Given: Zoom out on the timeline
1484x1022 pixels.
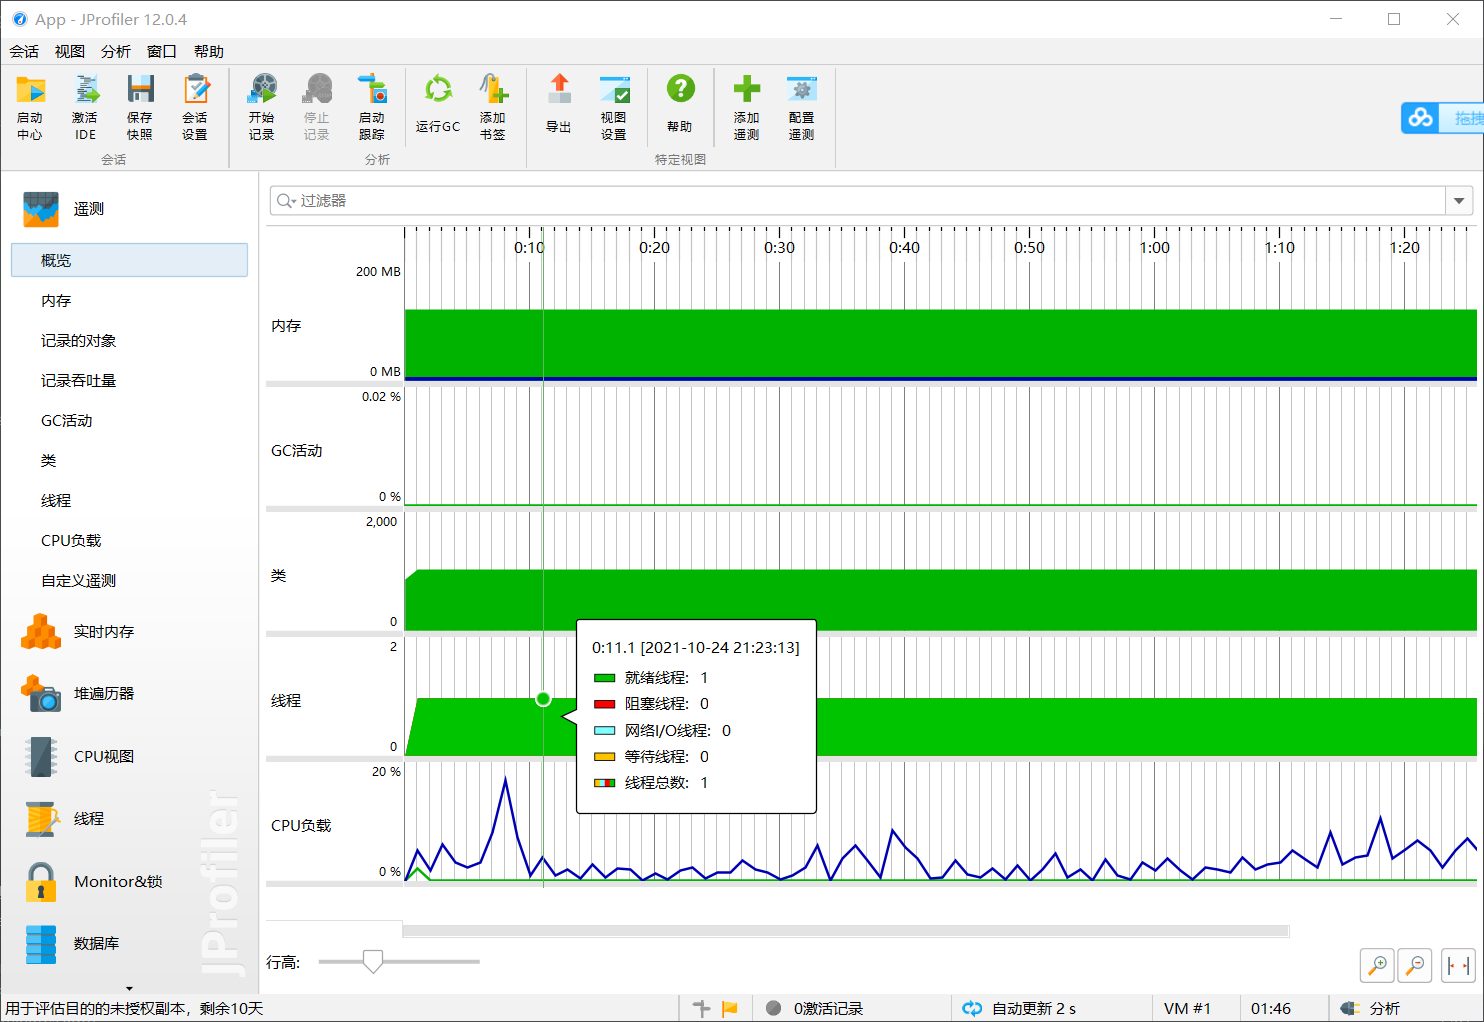Looking at the screenshot, I should [1415, 965].
